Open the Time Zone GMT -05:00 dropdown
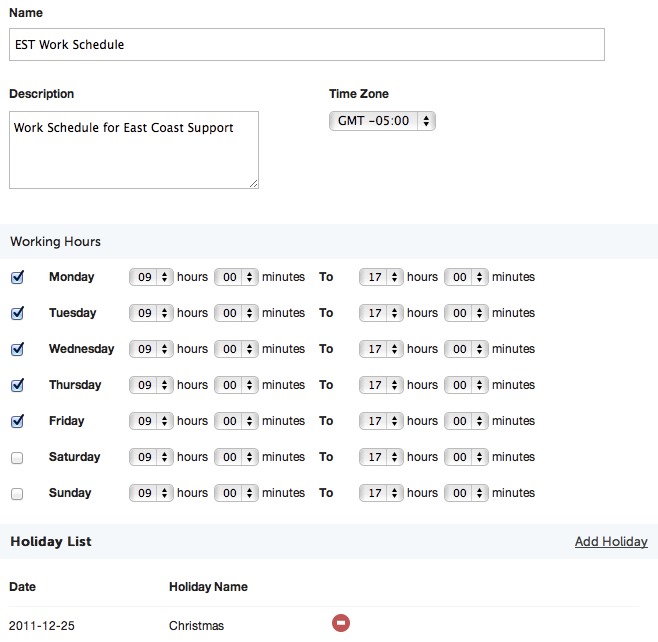The image size is (658, 642). click(382, 121)
